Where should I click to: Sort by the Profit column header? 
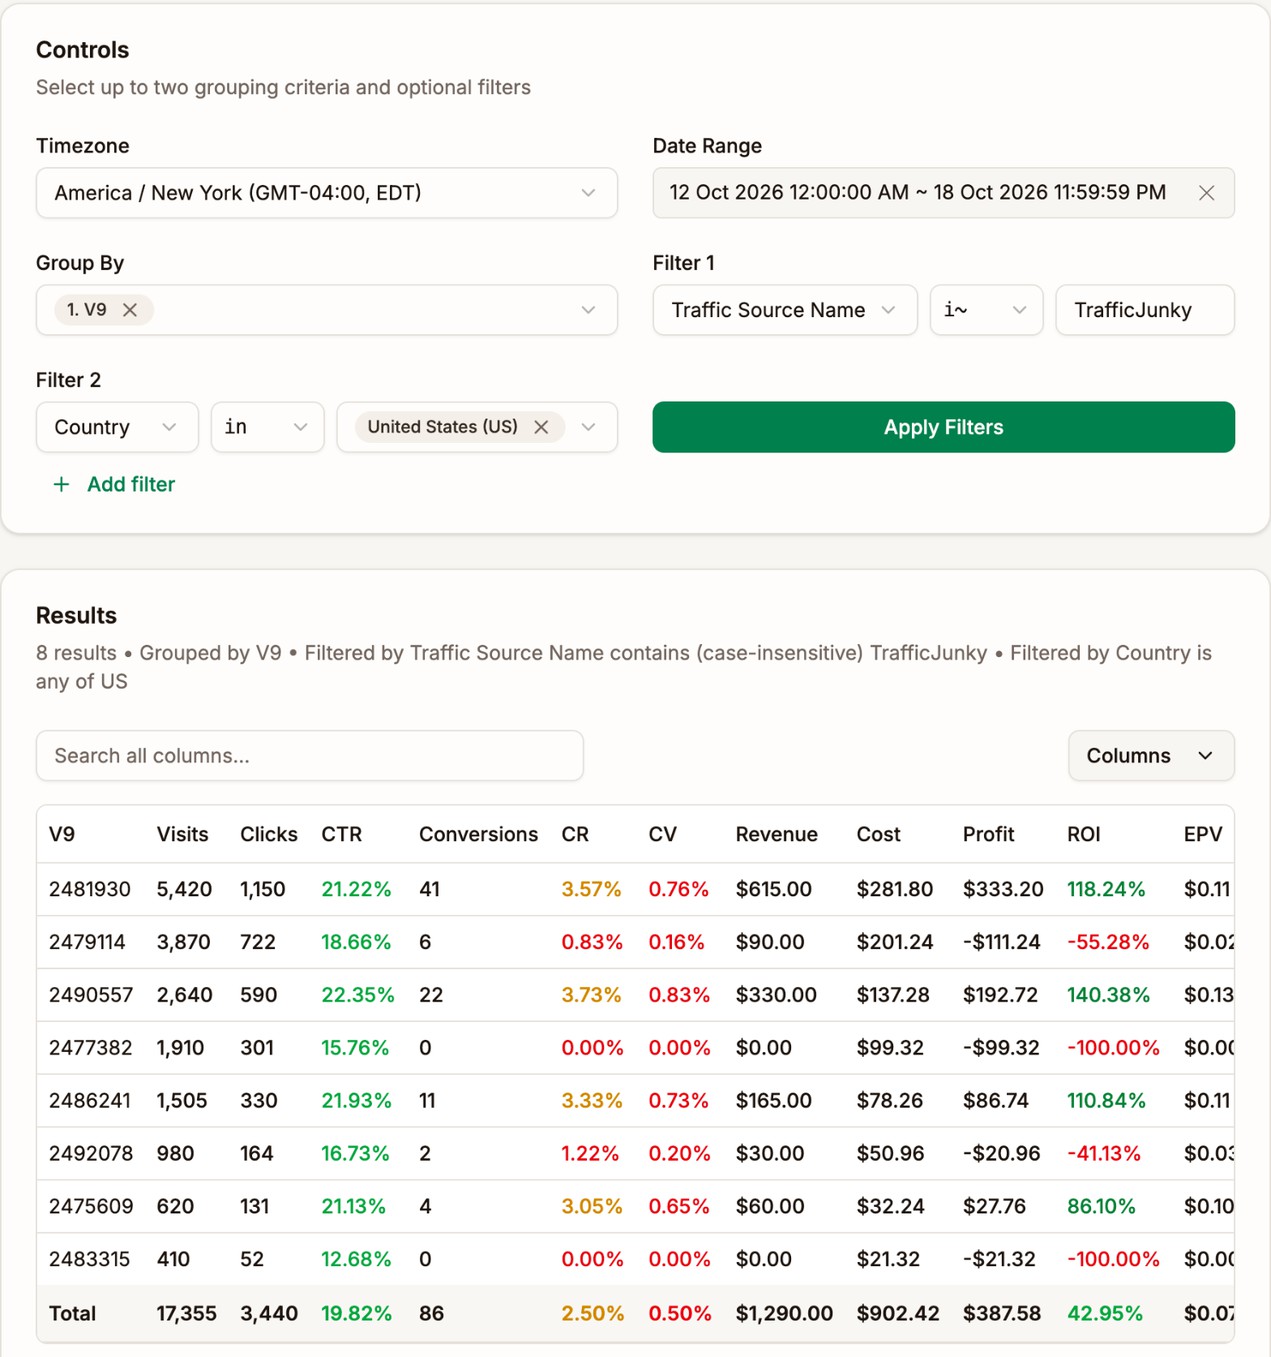(988, 834)
